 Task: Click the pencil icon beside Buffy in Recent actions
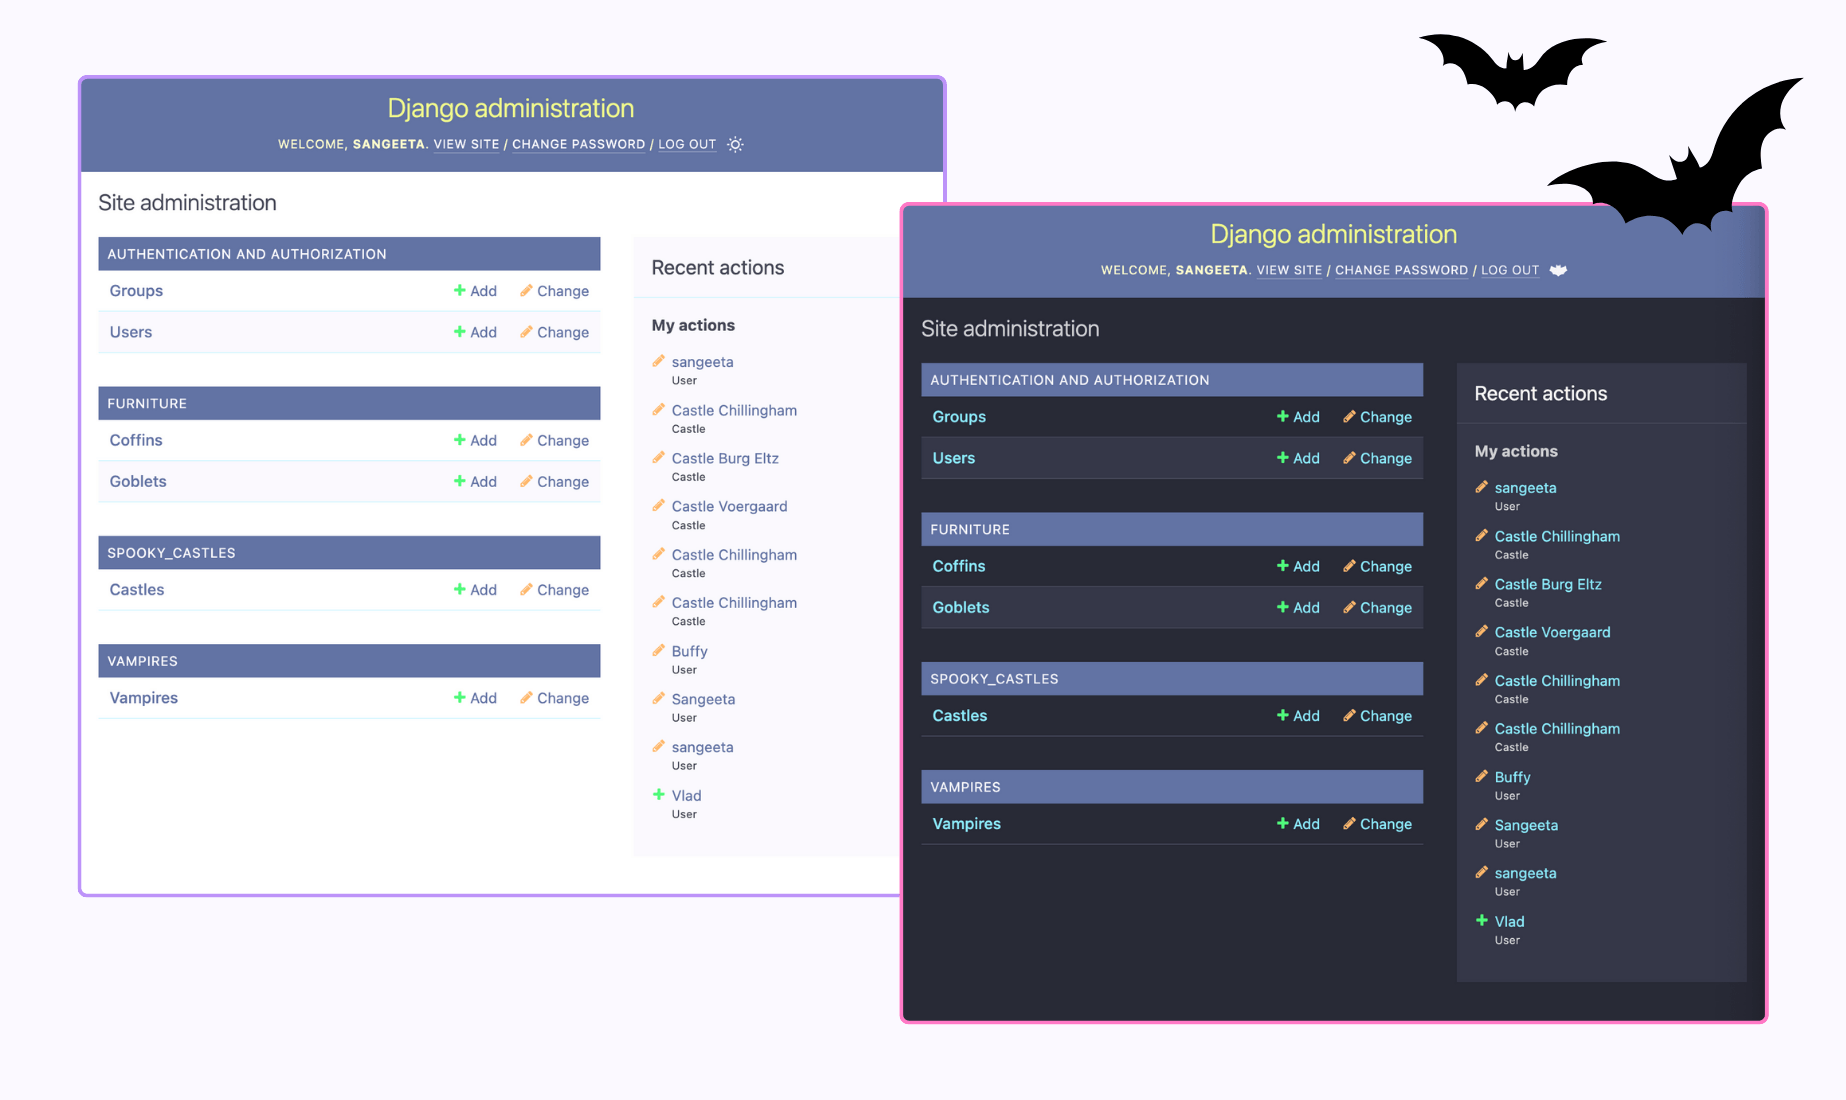point(659,650)
